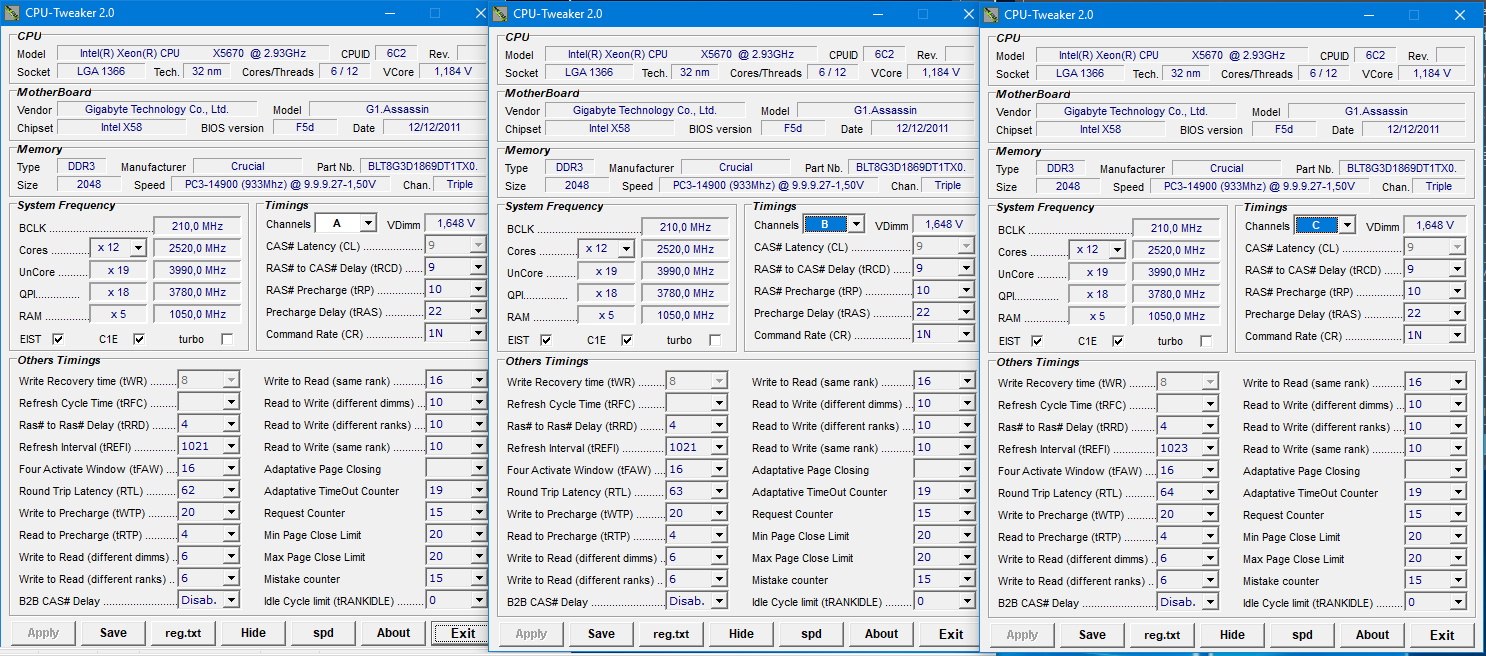Toggle EIST checkbox in middle window
The width and height of the screenshot is (1486, 656).
pos(546,340)
